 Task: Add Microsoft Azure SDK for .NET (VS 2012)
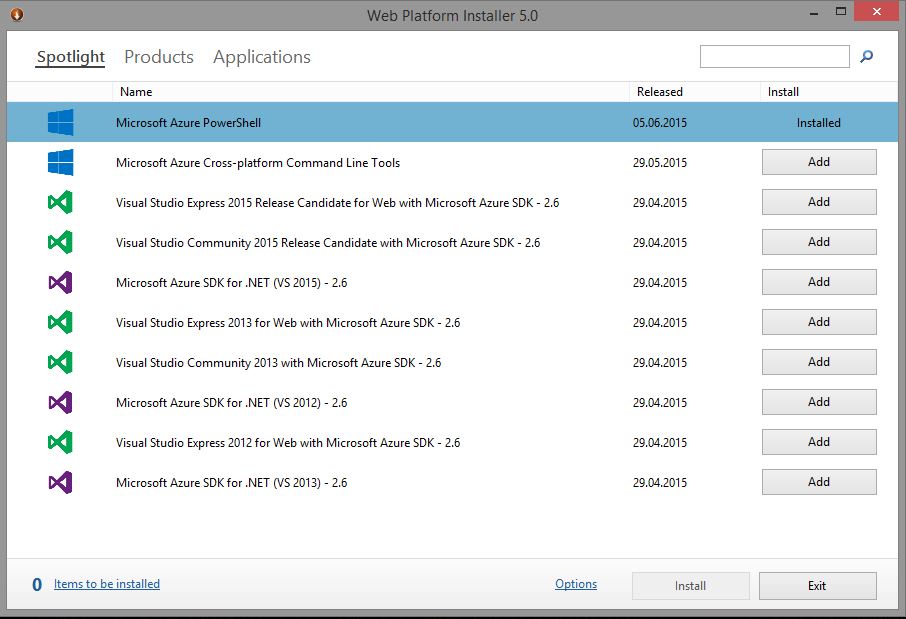point(819,402)
